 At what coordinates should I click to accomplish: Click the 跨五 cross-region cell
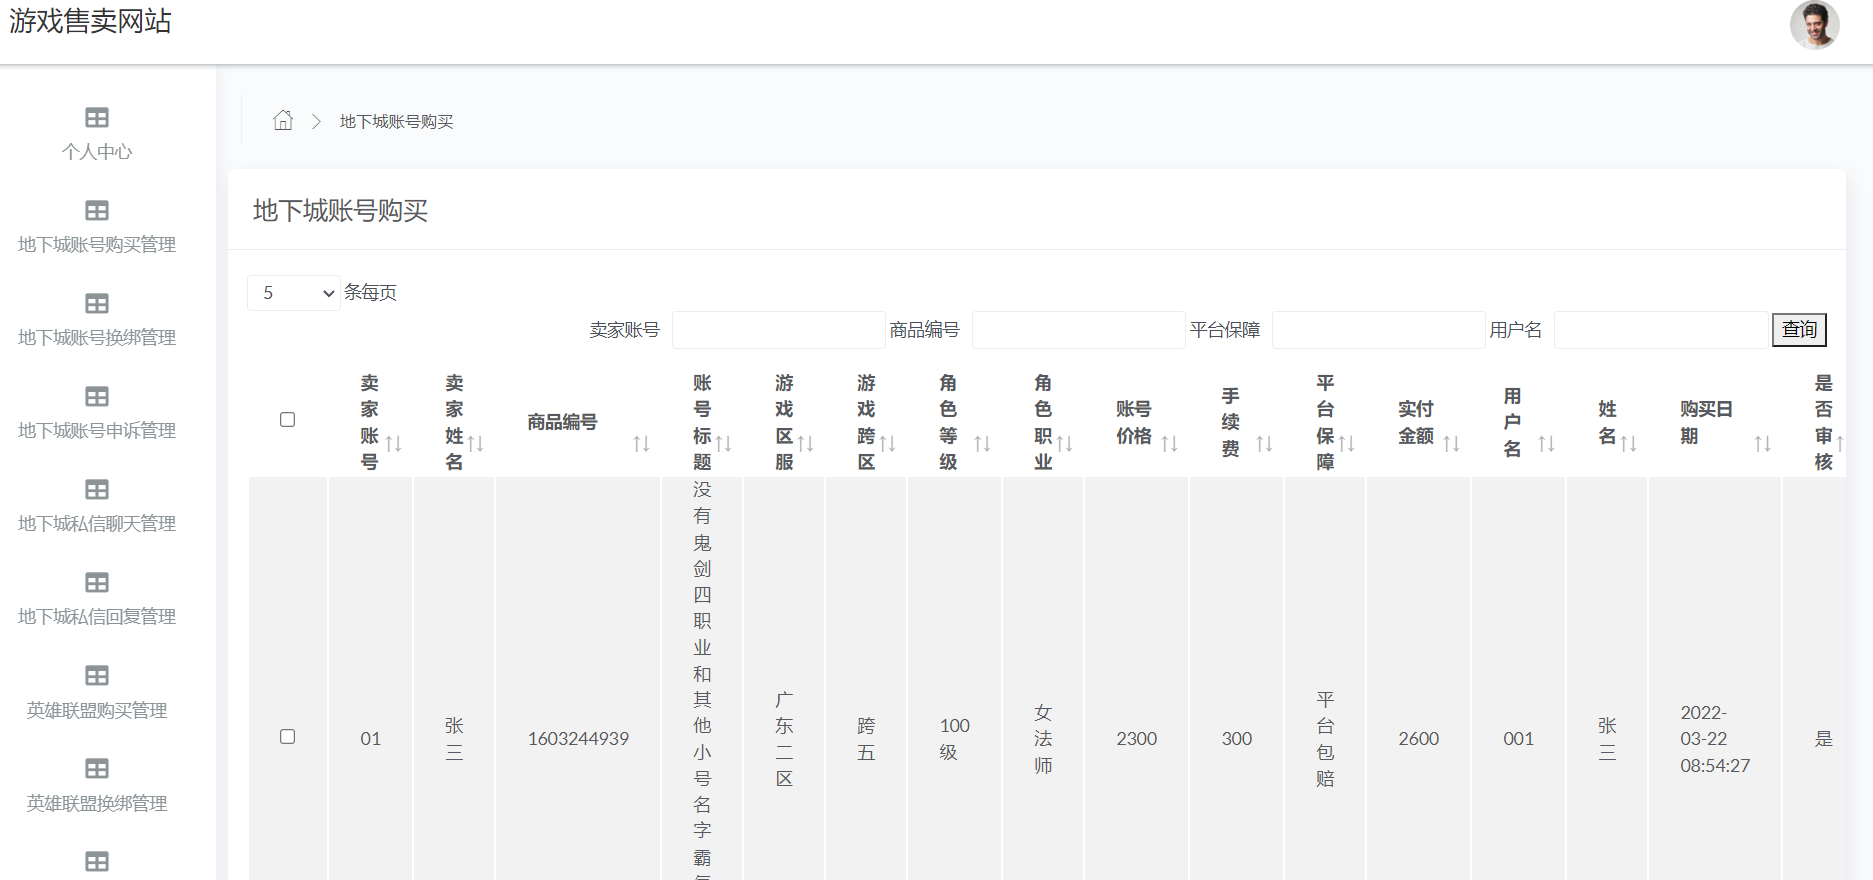coord(866,739)
